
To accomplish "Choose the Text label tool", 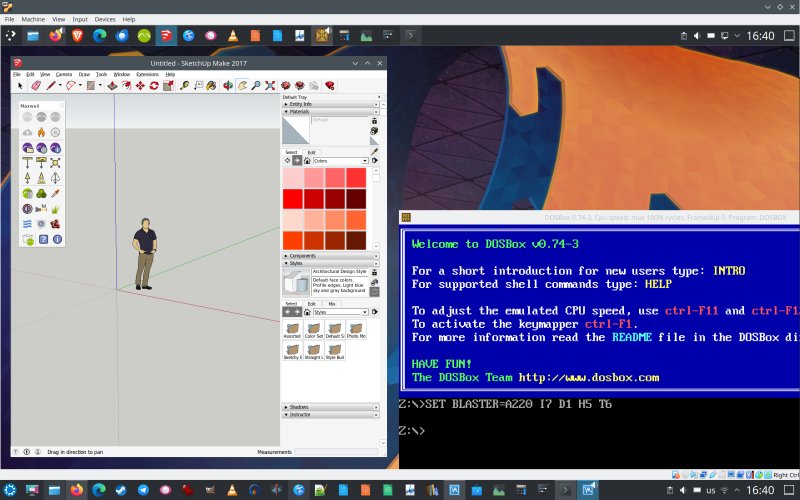I will click(198, 86).
